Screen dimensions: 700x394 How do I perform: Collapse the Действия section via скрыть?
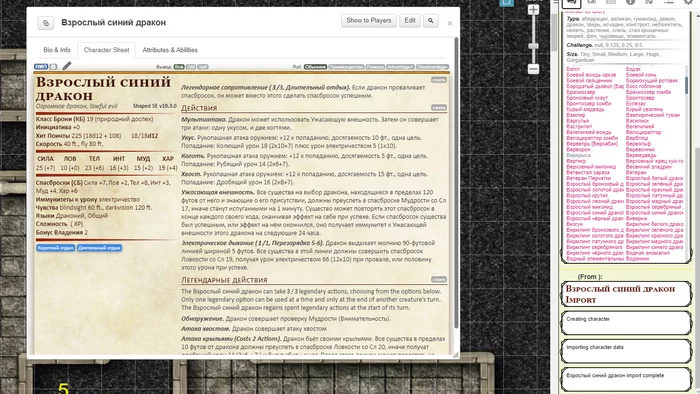tap(438, 108)
